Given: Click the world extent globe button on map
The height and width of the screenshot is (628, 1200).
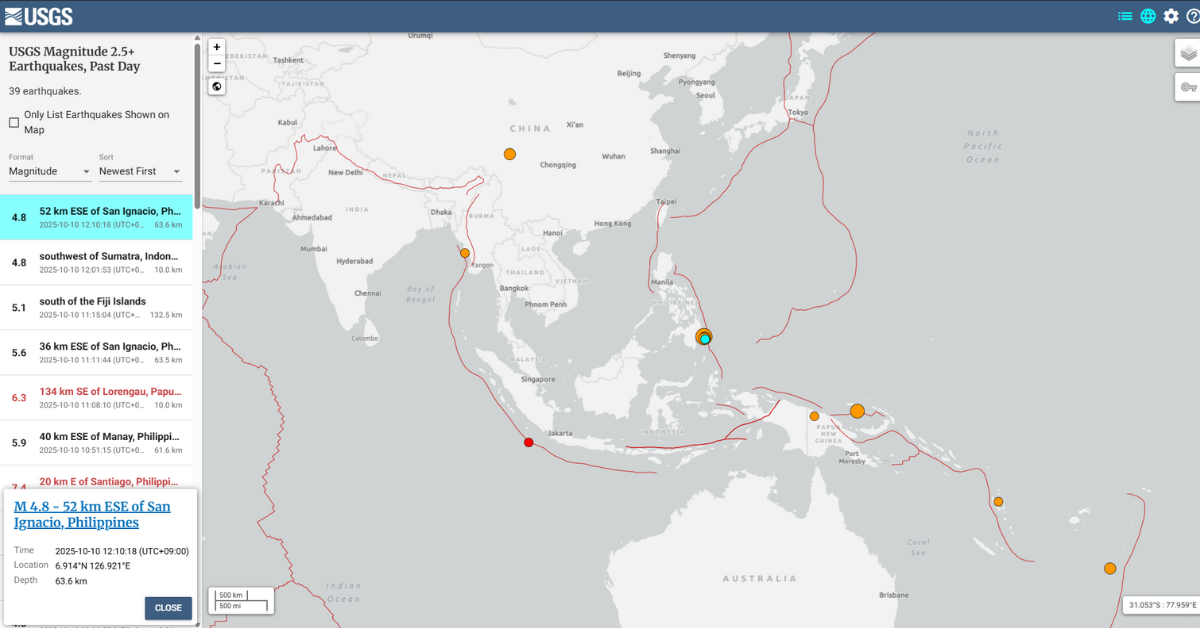Looking at the screenshot, I should (x=217, y=86).
